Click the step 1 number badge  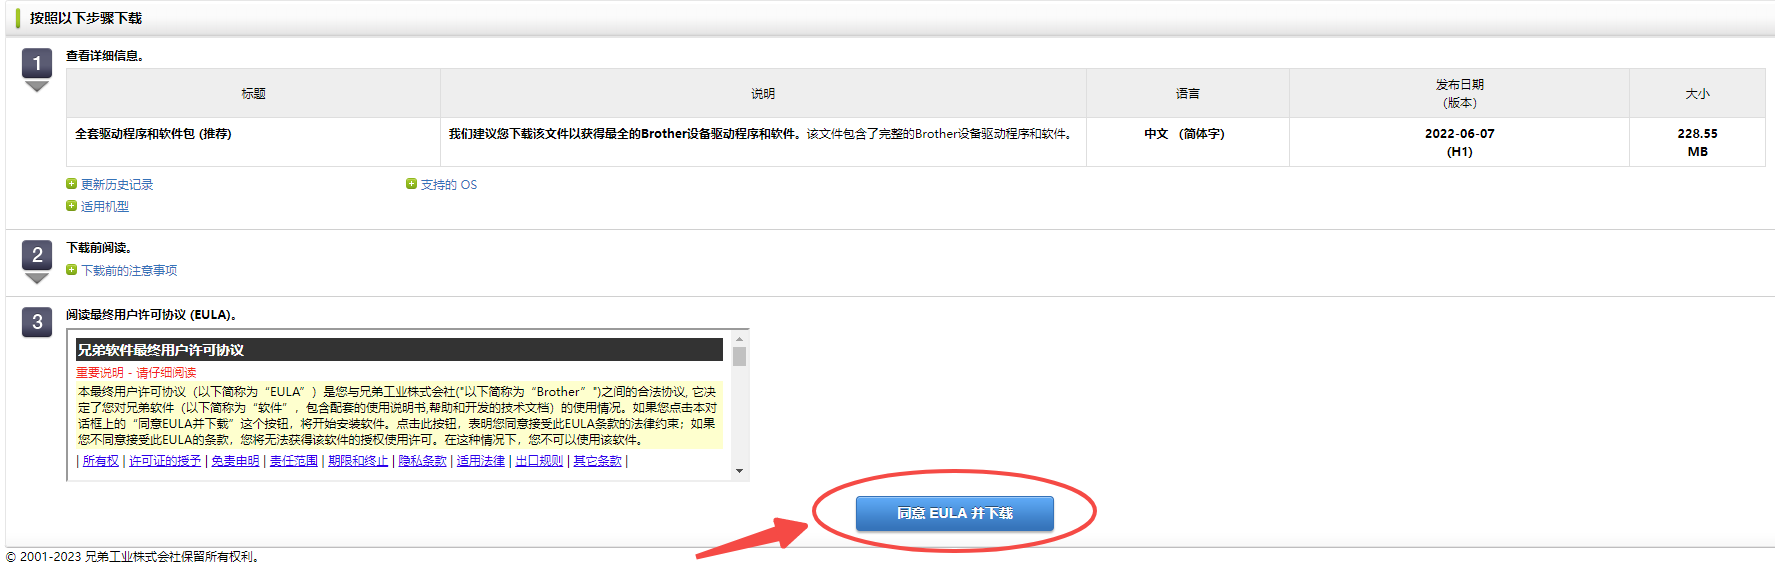[37, 64]
